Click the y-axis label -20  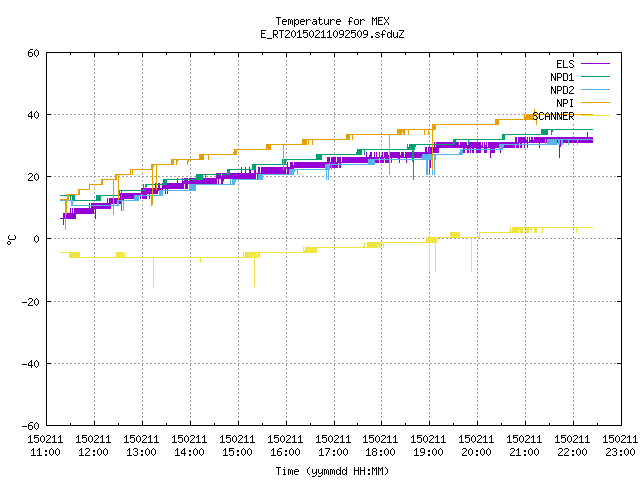click(x=31, y=302)
